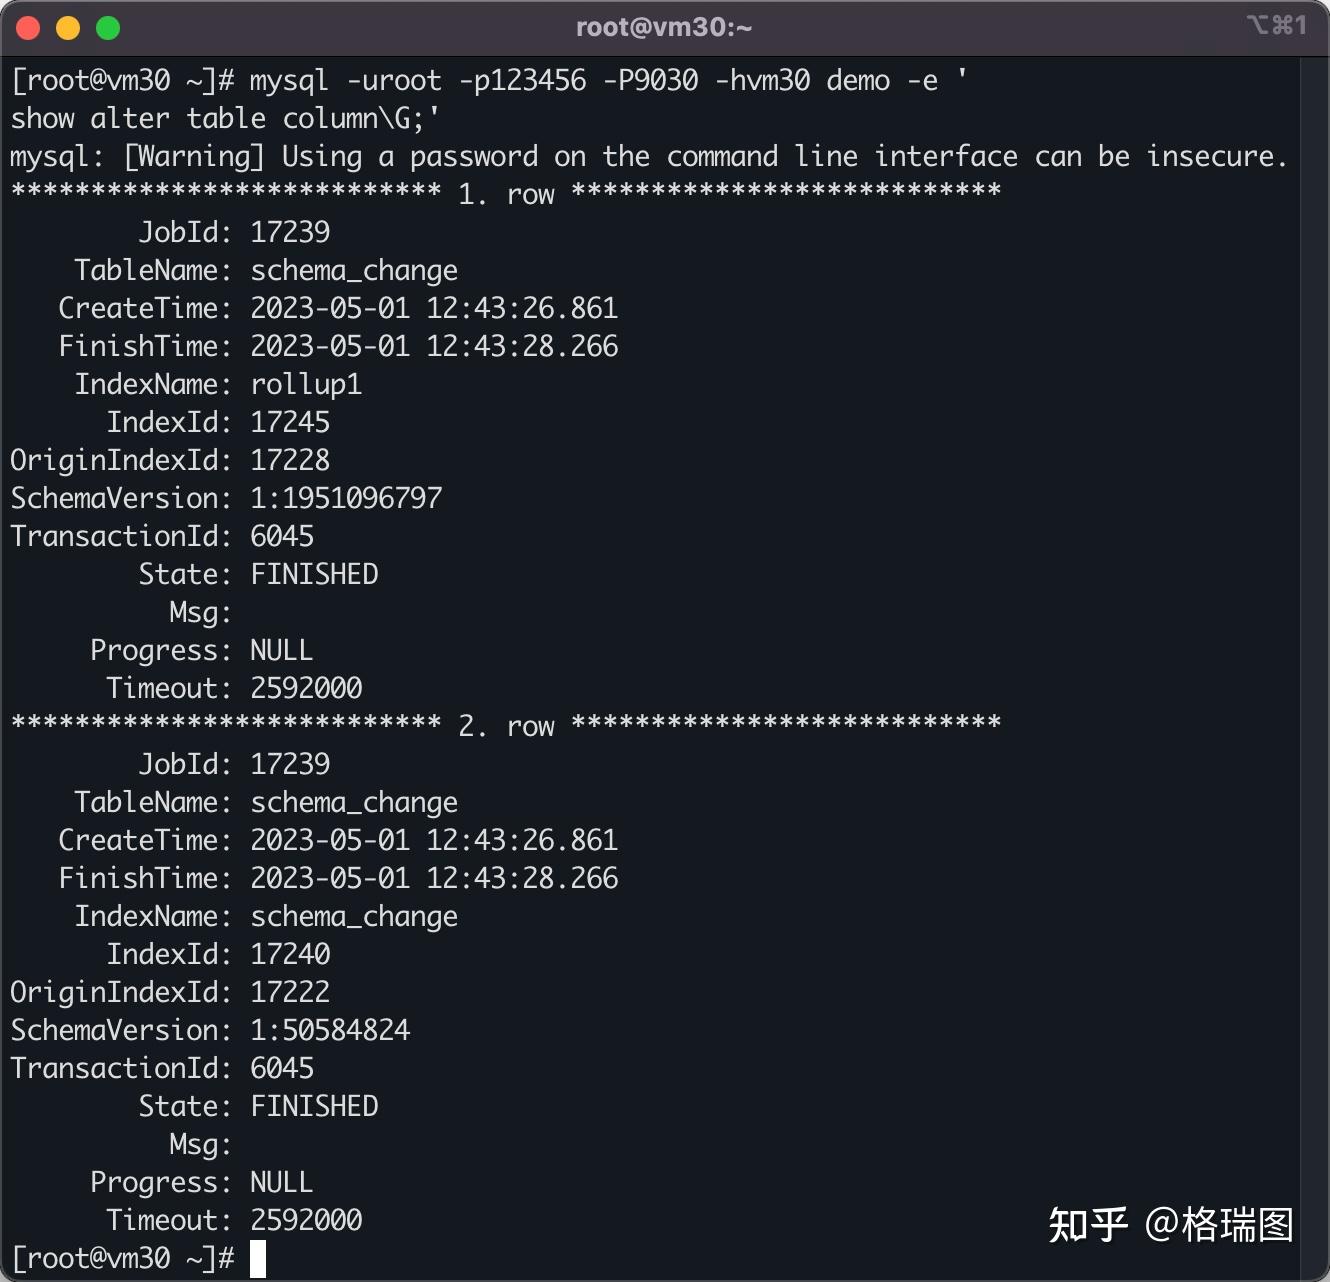The height and width of the screenshot is (1282, 1330).
Task: Select the OriginIndexId 17228 value
Action: tap(290, 460)
